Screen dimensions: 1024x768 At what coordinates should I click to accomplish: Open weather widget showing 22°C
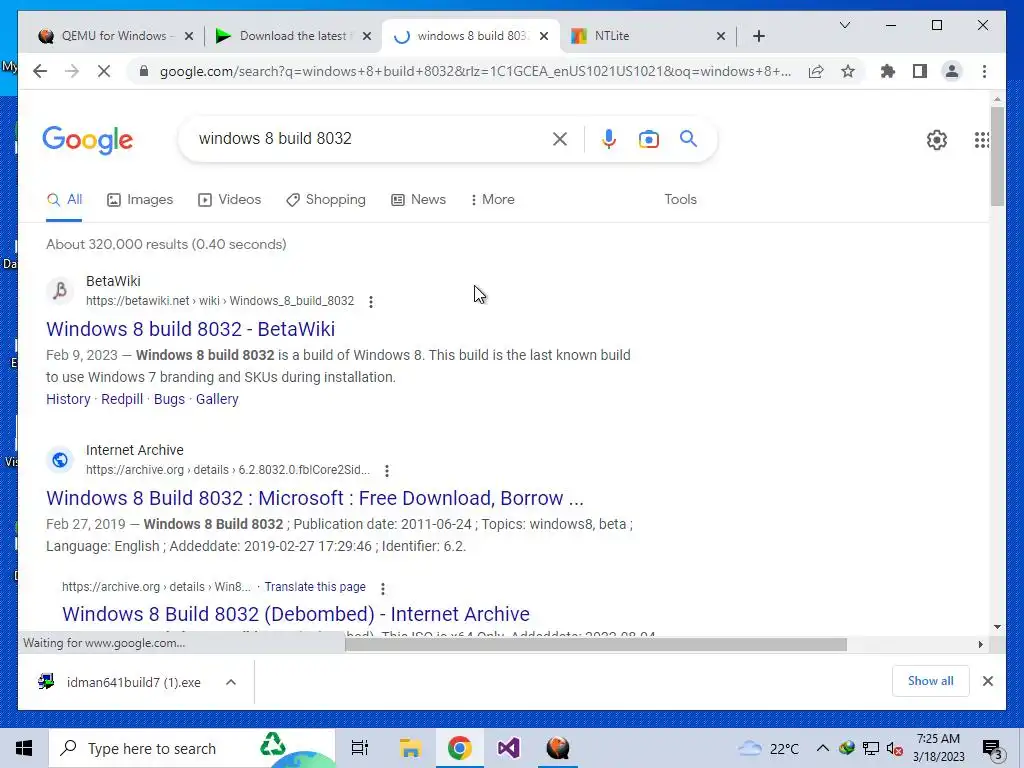click(768, 748)
